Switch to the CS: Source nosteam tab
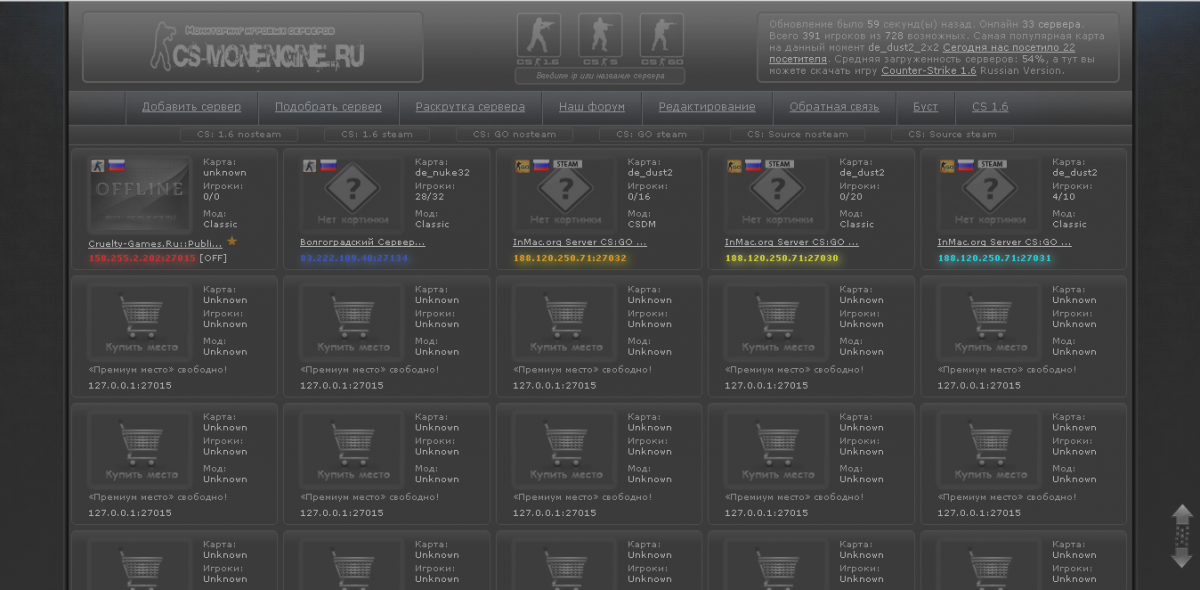1200x590 pixels. [797, 134]
